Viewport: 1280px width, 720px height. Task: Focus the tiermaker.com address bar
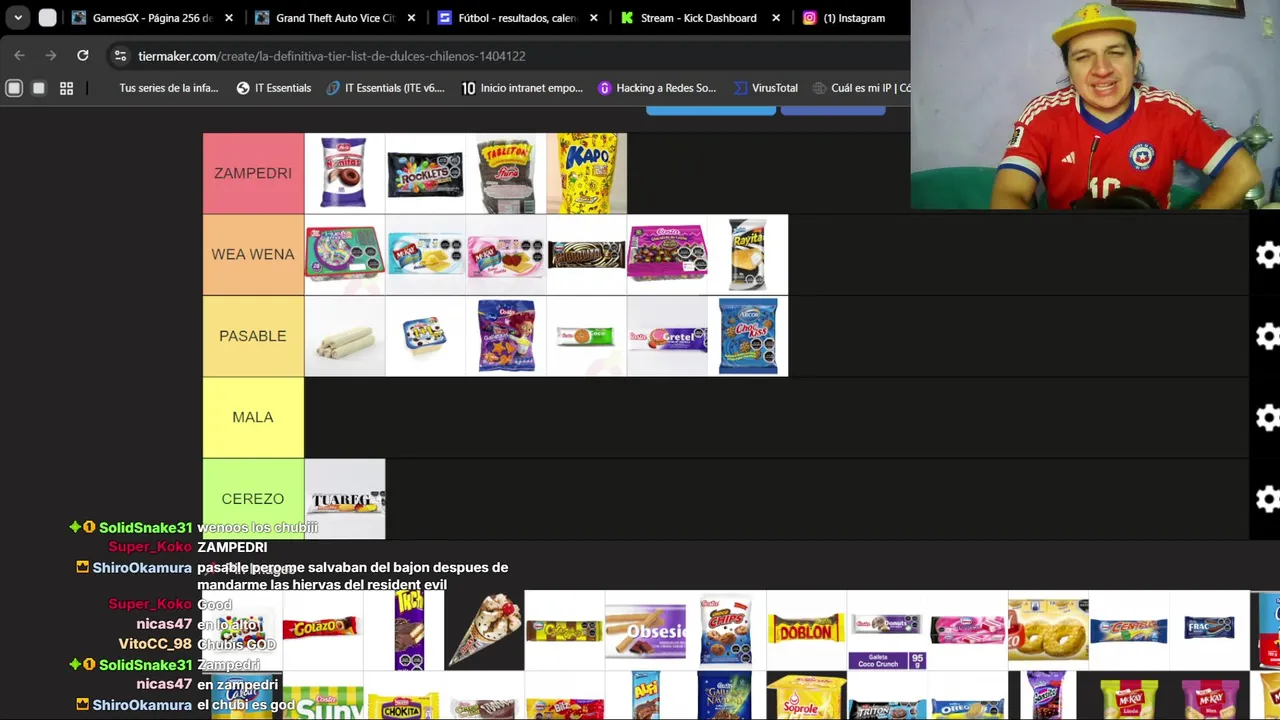[510, 56]
